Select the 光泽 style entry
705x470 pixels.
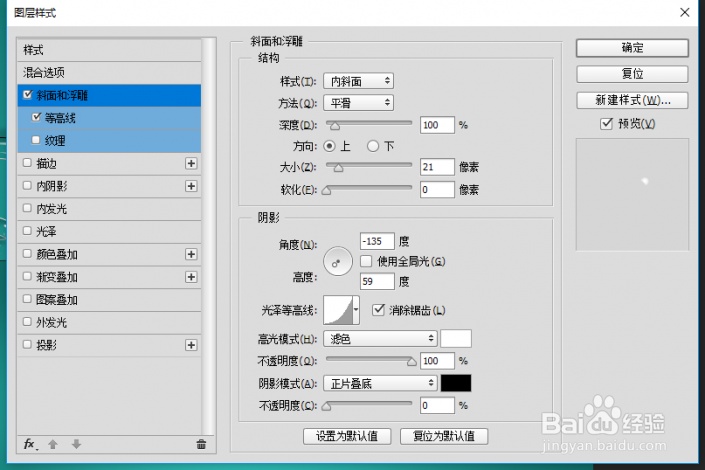(x=109, y=232)
